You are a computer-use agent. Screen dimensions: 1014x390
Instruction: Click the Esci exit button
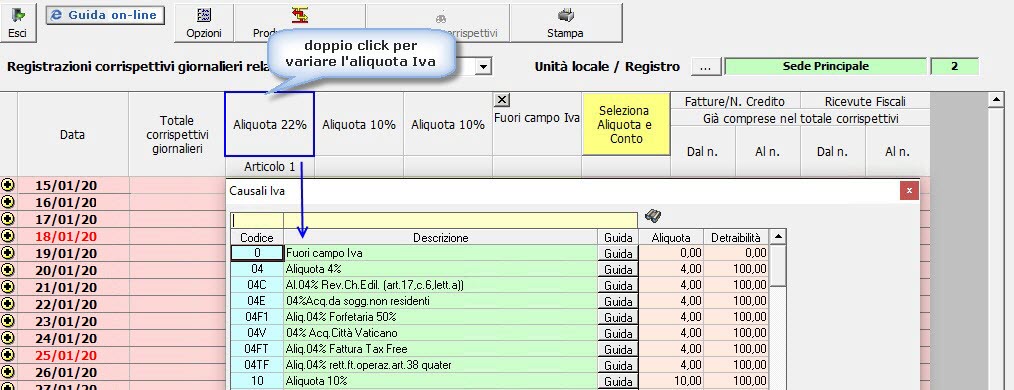[x=17, y=23]
